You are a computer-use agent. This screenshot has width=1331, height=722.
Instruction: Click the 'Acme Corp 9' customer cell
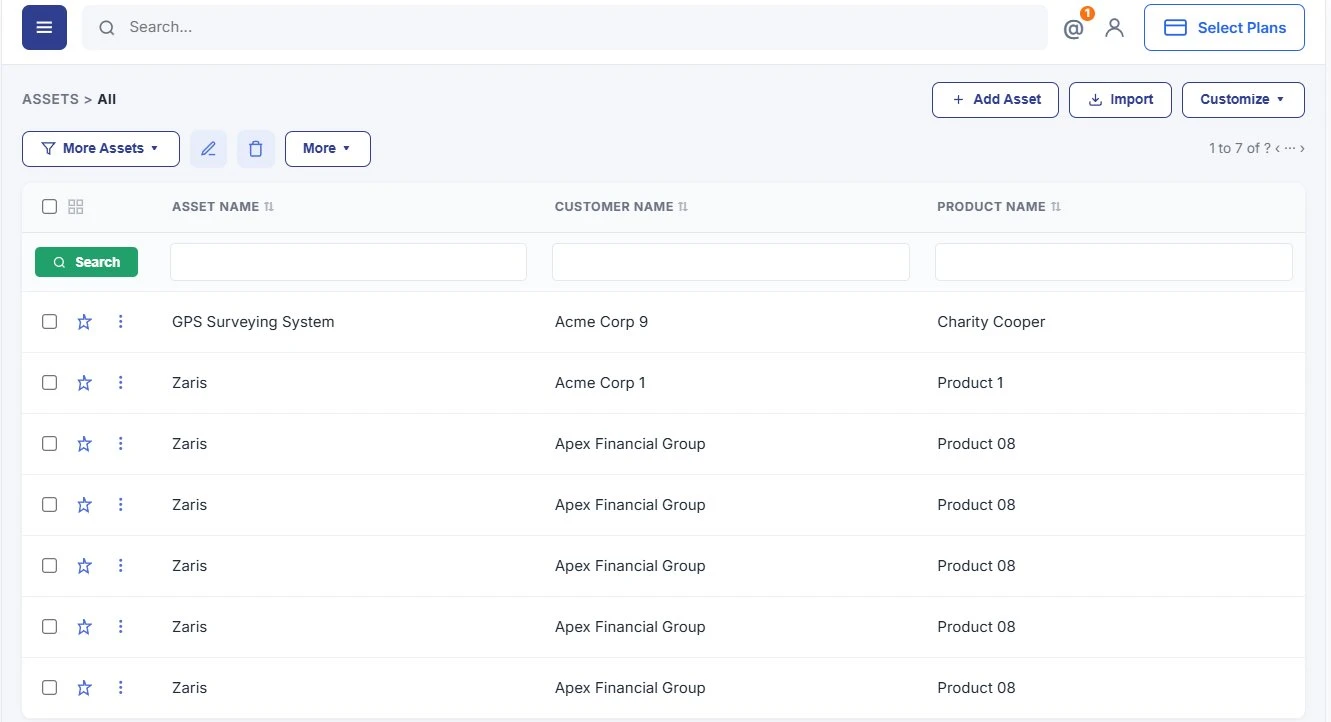coord(601,322)
